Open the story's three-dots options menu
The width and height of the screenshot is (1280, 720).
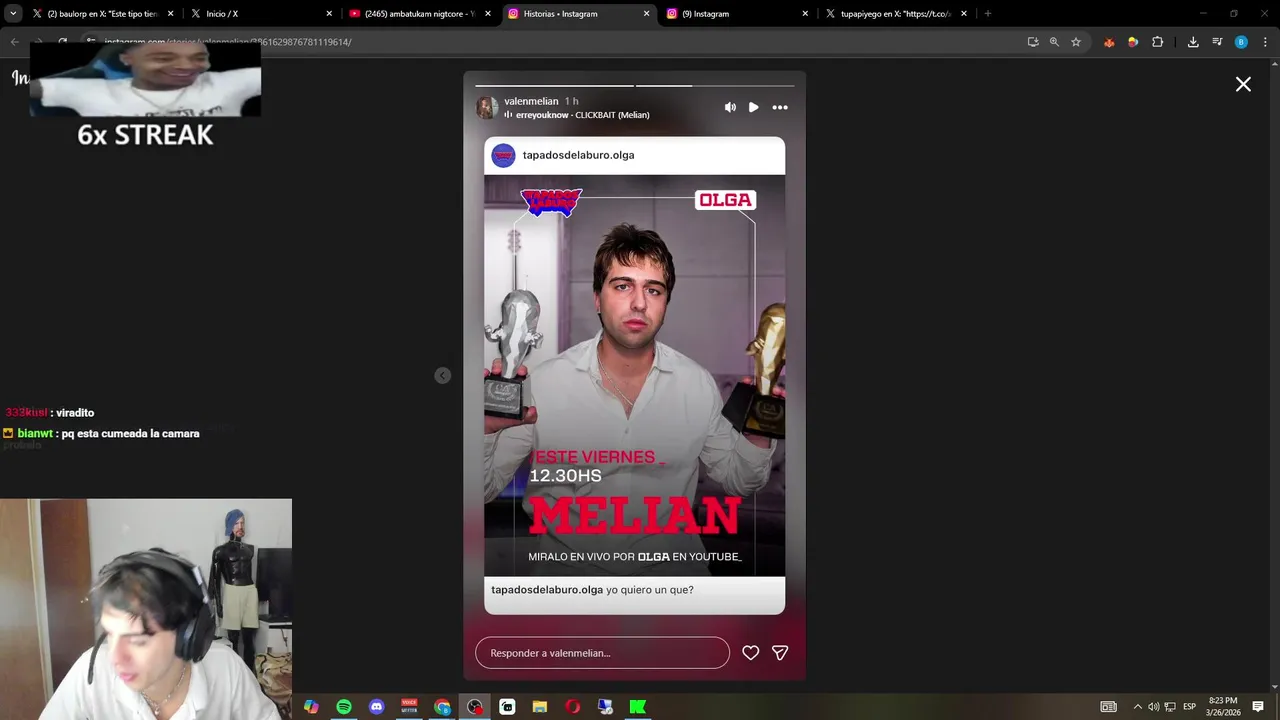780,107
